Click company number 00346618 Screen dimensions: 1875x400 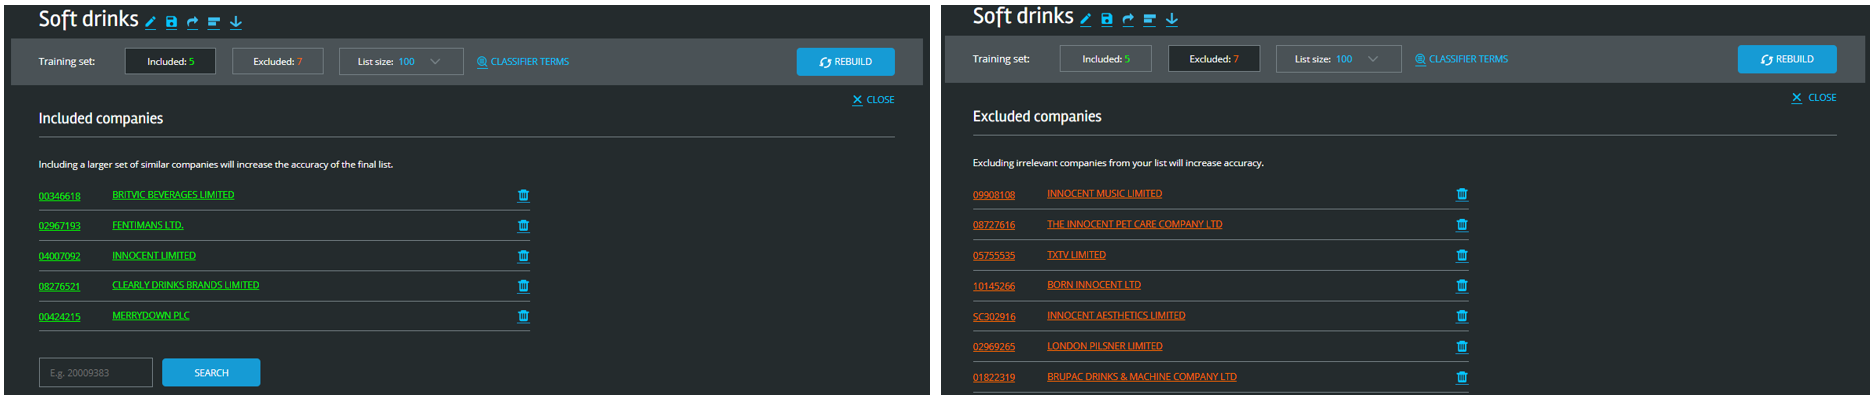pyautogui.click(x=60, y=196)
